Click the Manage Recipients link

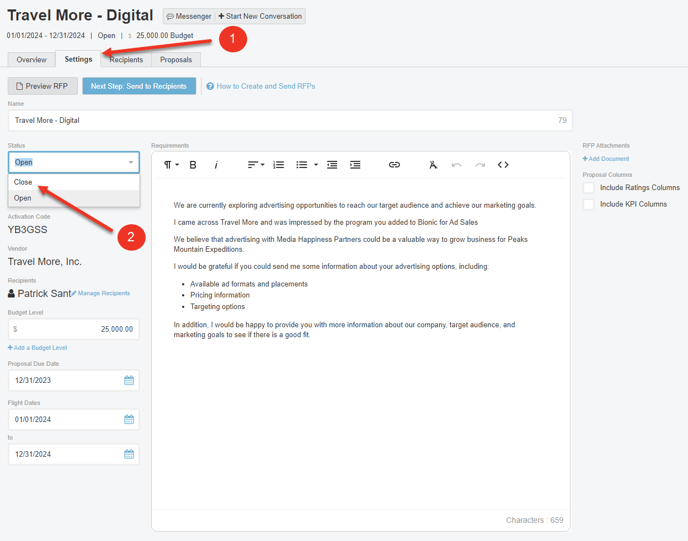(x=101, y=293)
